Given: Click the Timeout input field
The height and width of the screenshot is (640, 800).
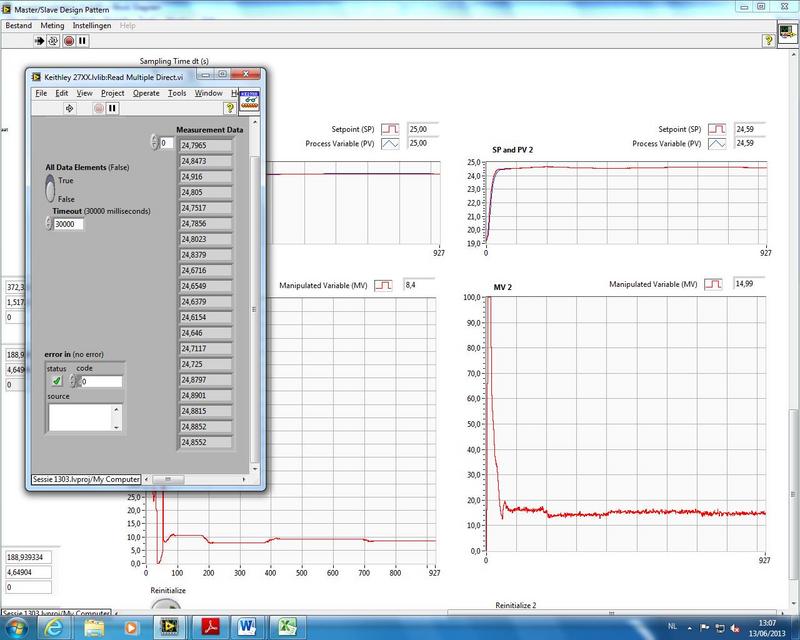Looking at the screenshot, I should click(68, 225).
